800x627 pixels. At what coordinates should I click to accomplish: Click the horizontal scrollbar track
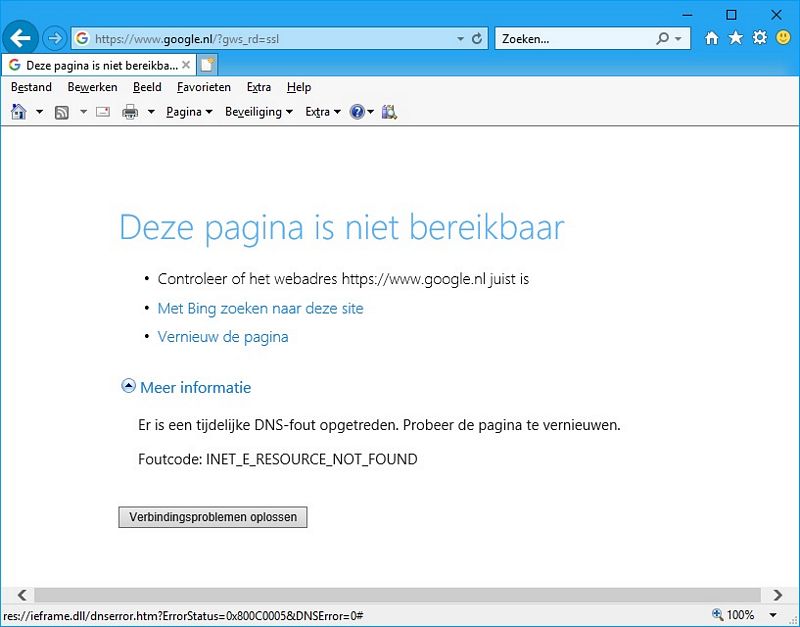[397, 595]
